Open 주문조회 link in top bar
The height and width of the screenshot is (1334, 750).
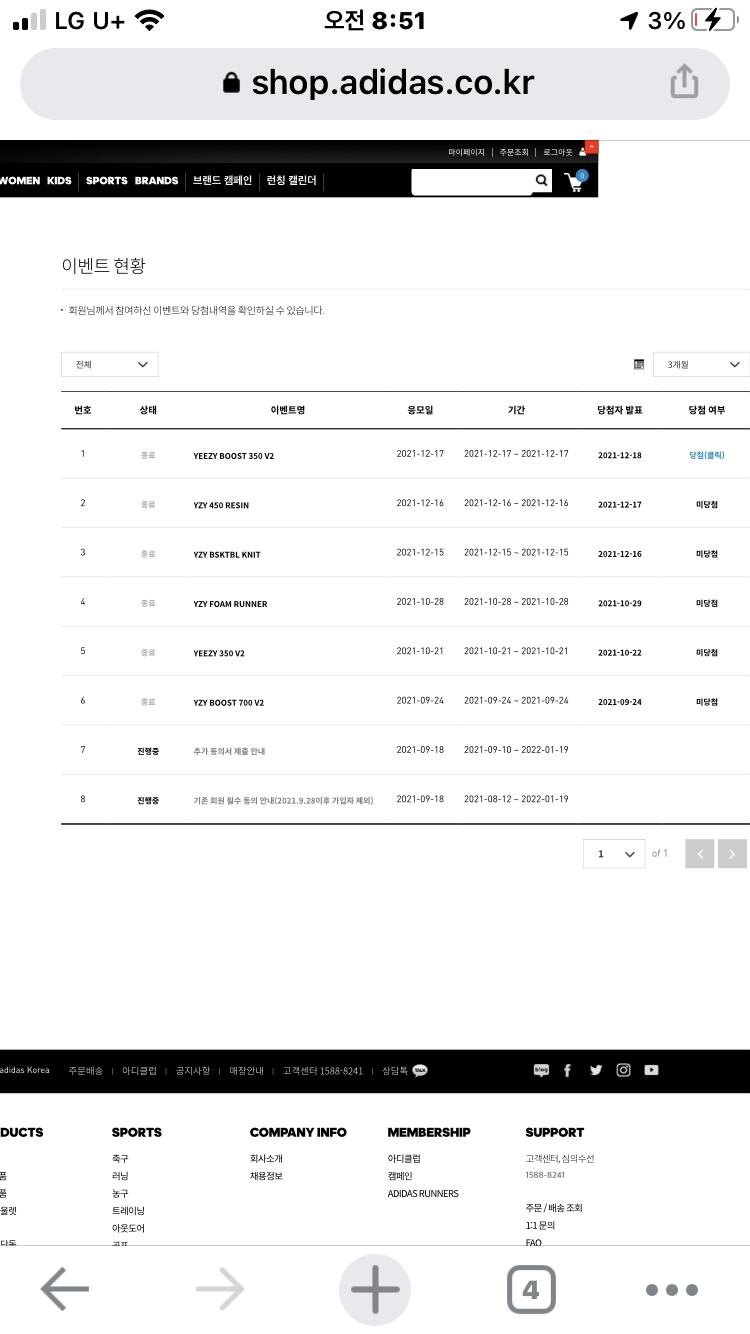(514, 153)
